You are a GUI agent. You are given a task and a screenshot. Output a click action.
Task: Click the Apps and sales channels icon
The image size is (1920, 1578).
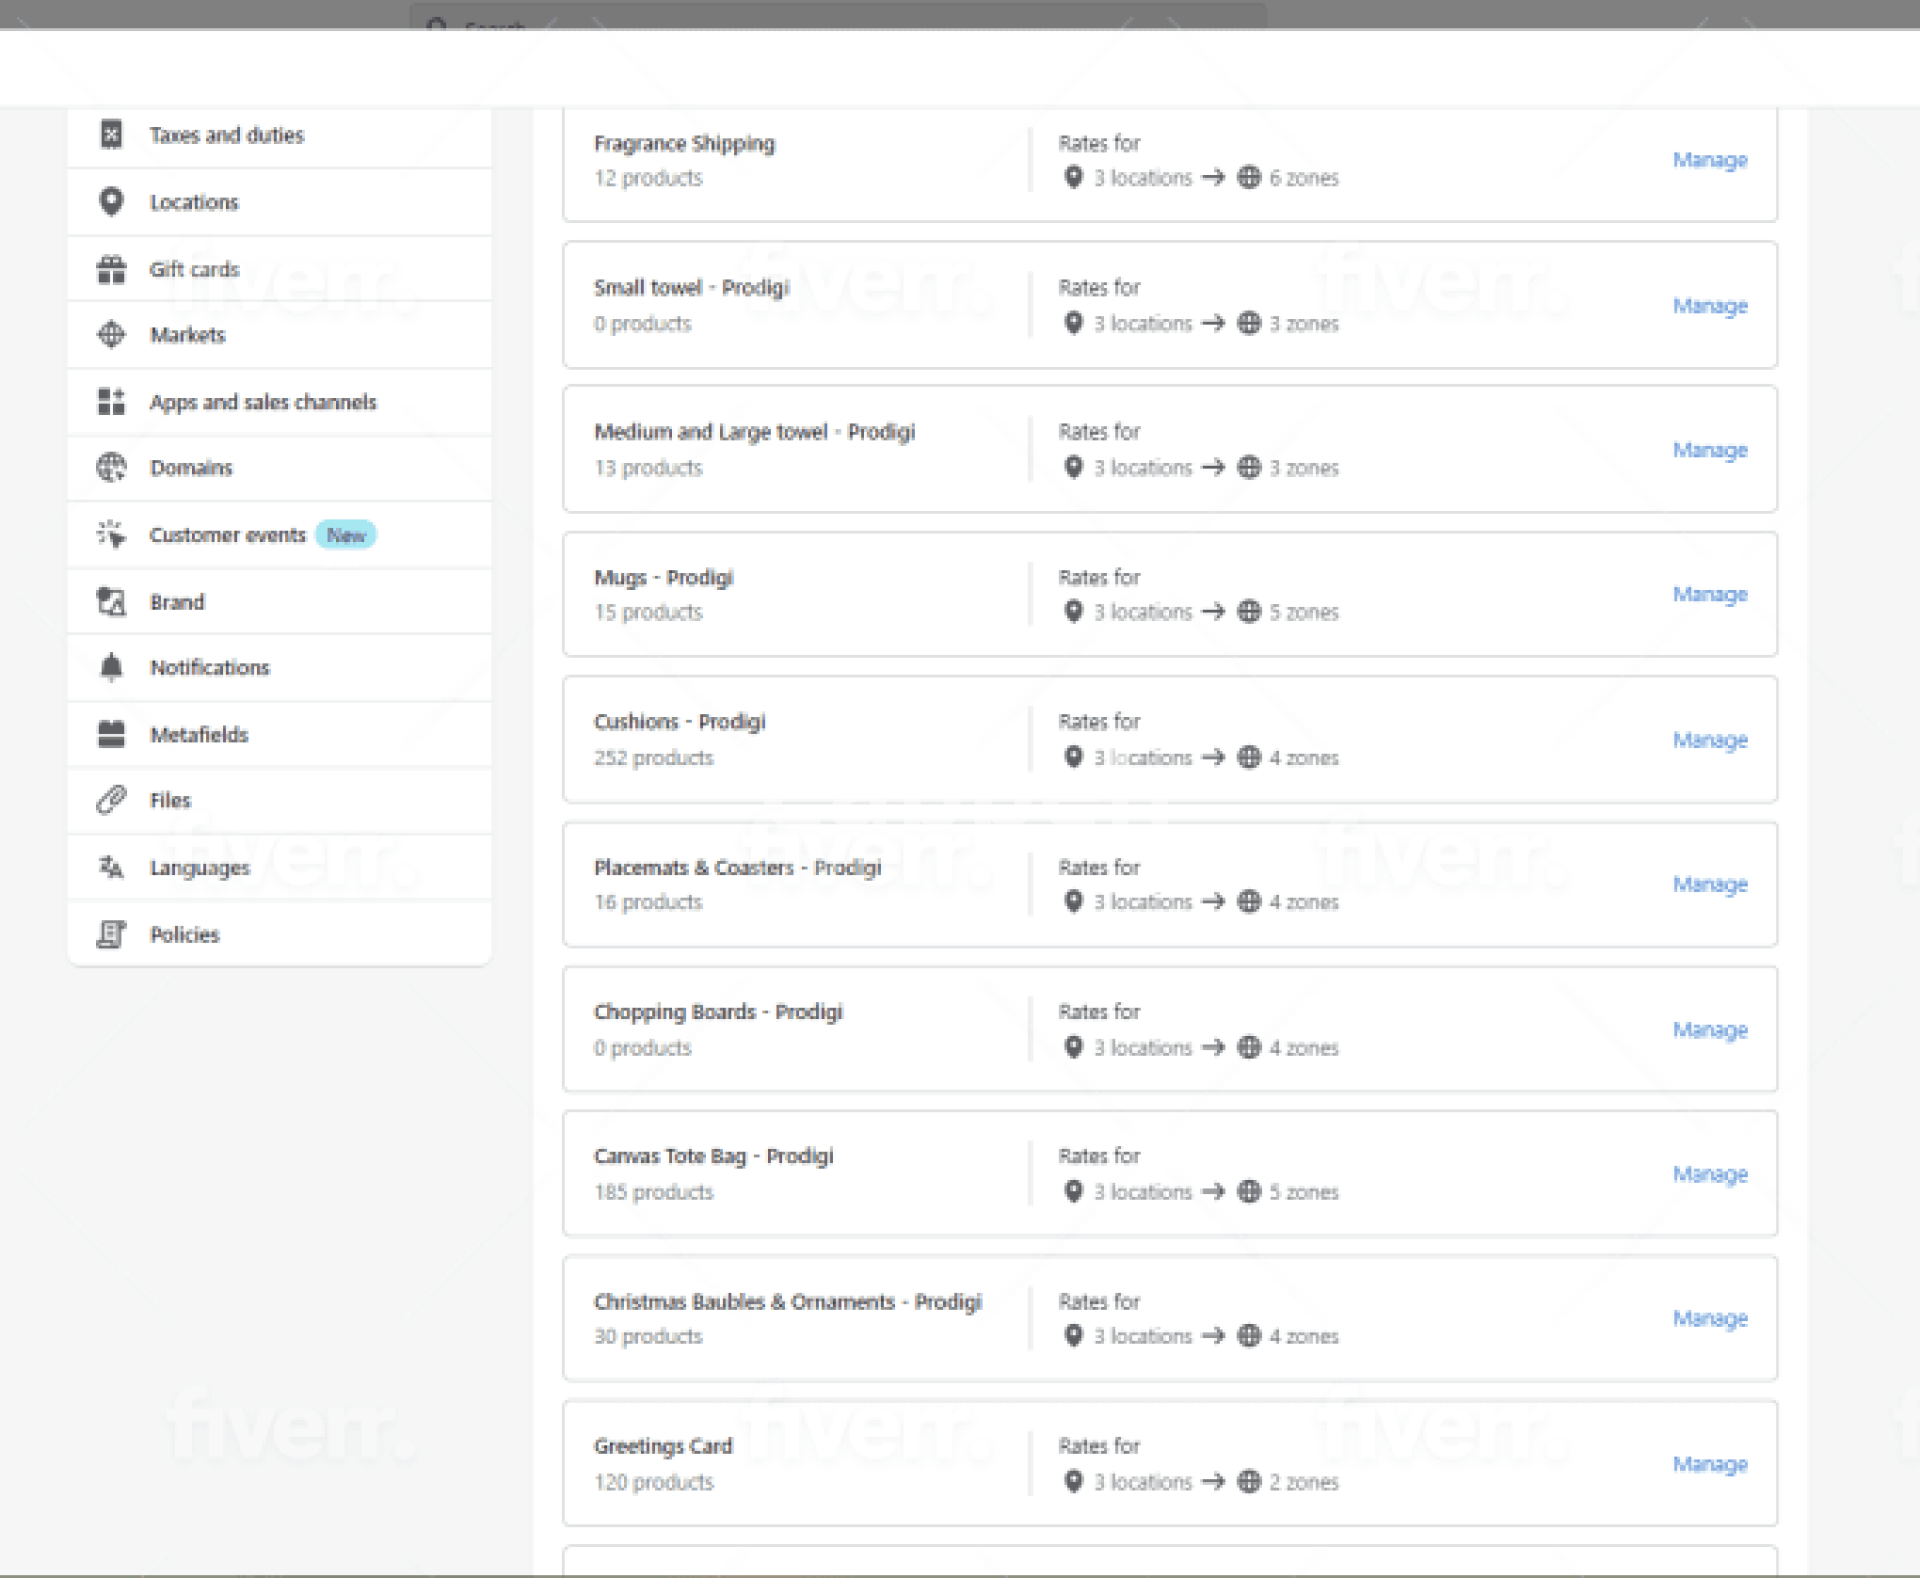pyautogui.click(x=111, y=402)
